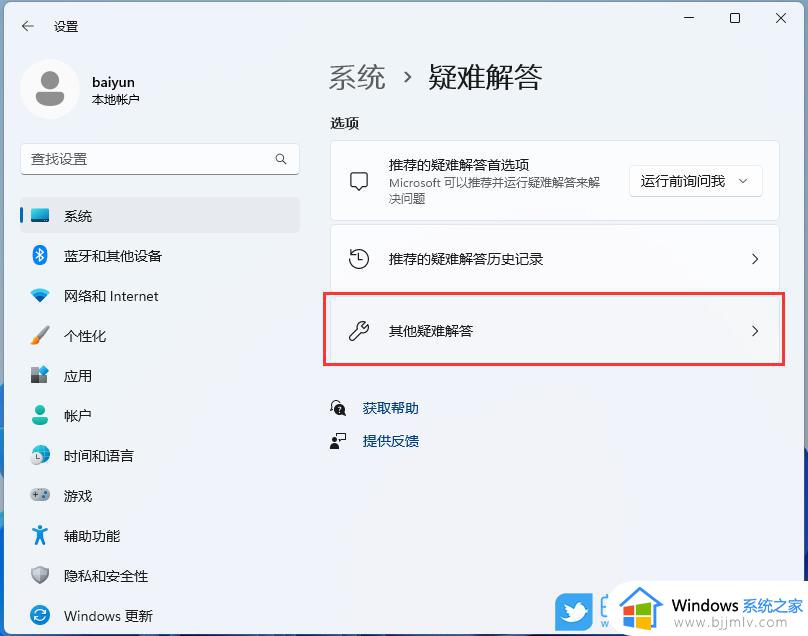Viewport: 808px width, 636px height.
Task: Click the Wi-Fi icon next to 网络和 Internet
Action: [40, 295]
